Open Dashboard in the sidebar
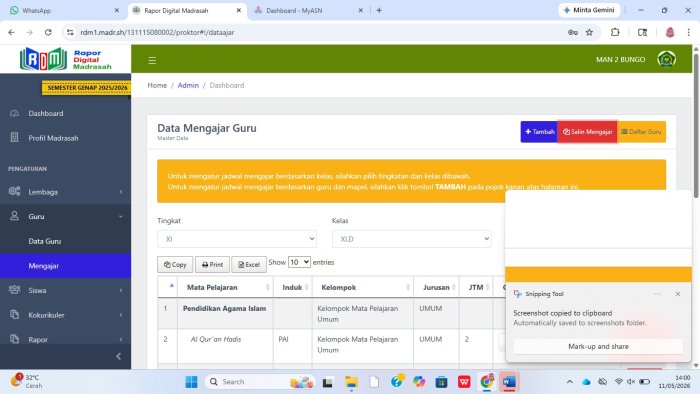This screenshot has width=700, height=394. [66, 113]
